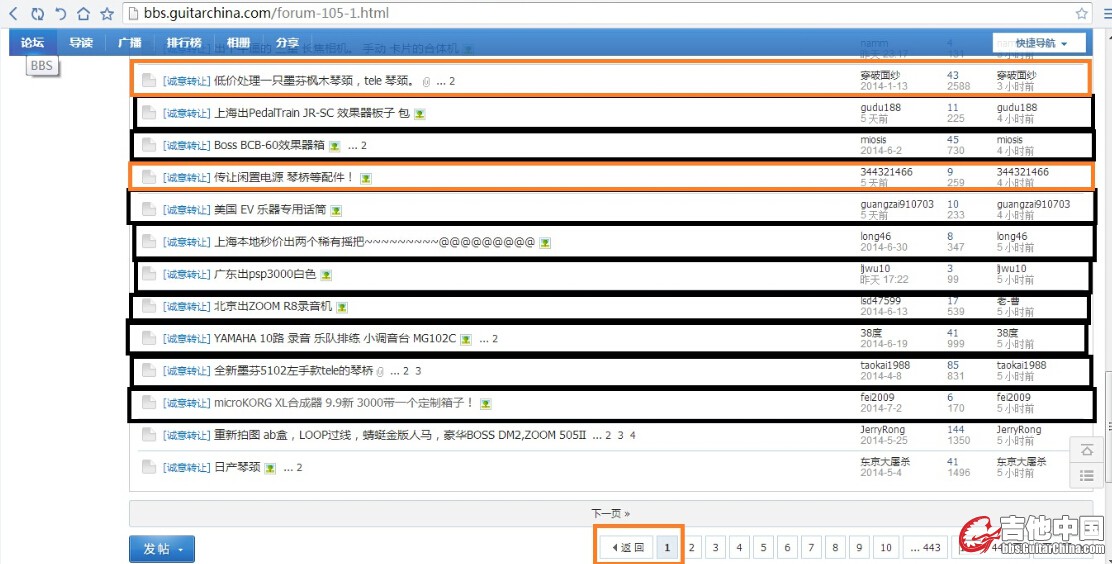
Task: Open the 导读 tab in the navigation bar
Action: [81, 43]
